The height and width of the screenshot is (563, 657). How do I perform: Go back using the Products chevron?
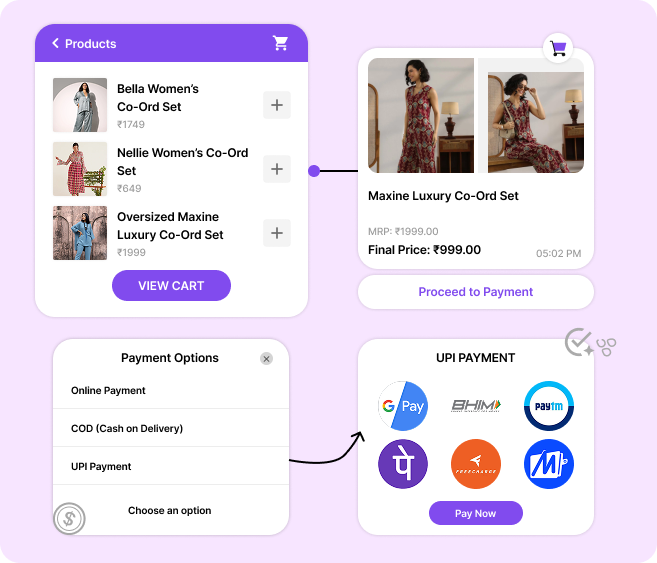tap(55, 43)
